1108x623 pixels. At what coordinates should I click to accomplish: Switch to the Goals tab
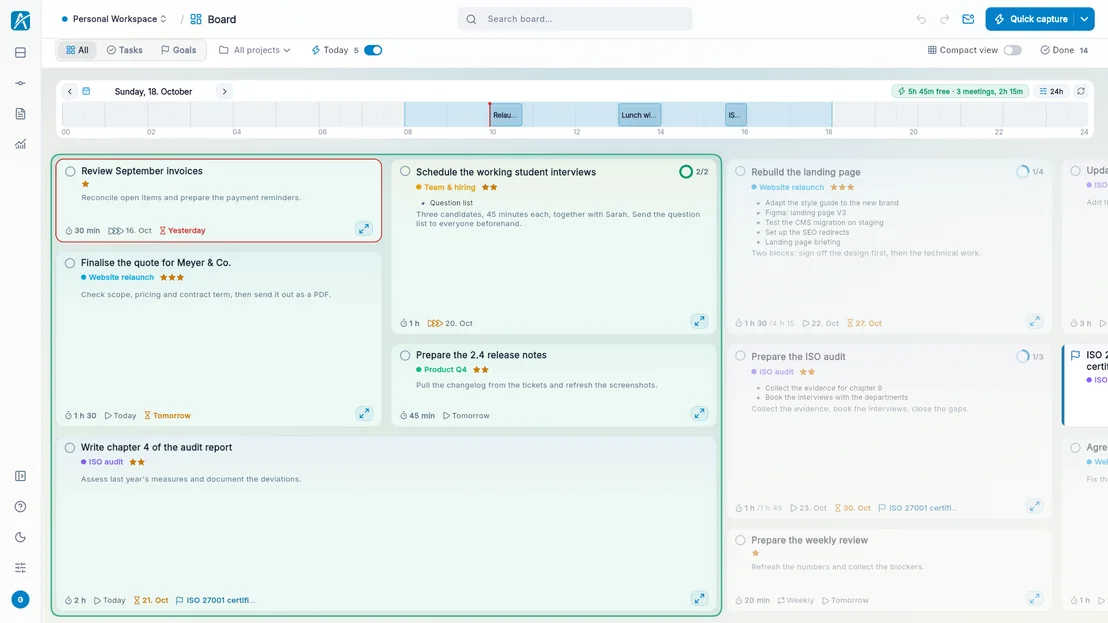click(179, 50)
